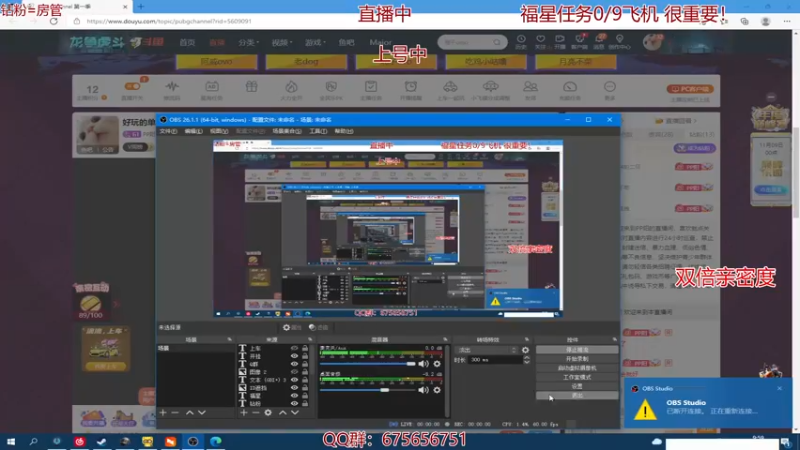
Task: Open 消息 icon in Douyu header
Action: pos(599,42)
